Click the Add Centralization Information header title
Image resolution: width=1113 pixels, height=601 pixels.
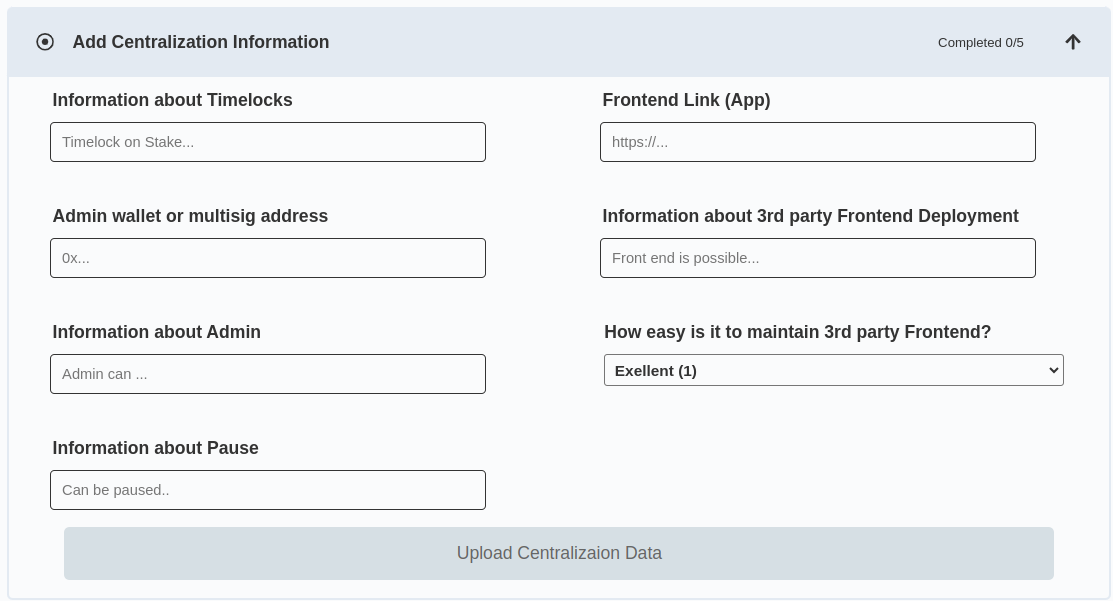click(201, 42)
